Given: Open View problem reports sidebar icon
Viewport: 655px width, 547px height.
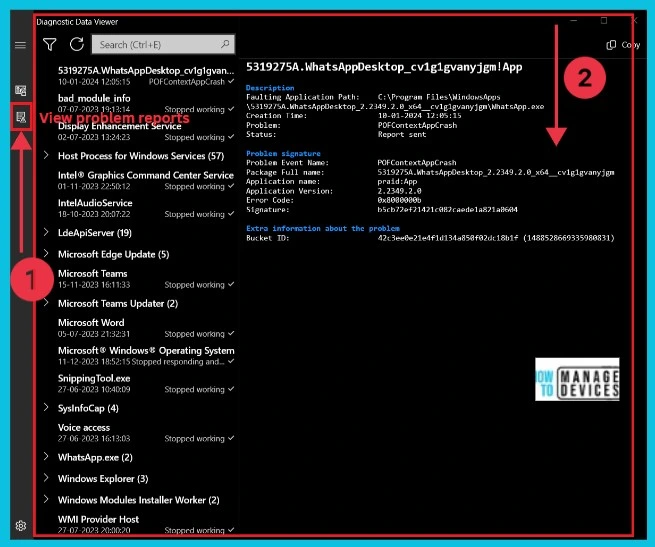Looking at the screenshot, I should [x=21, y=117].
